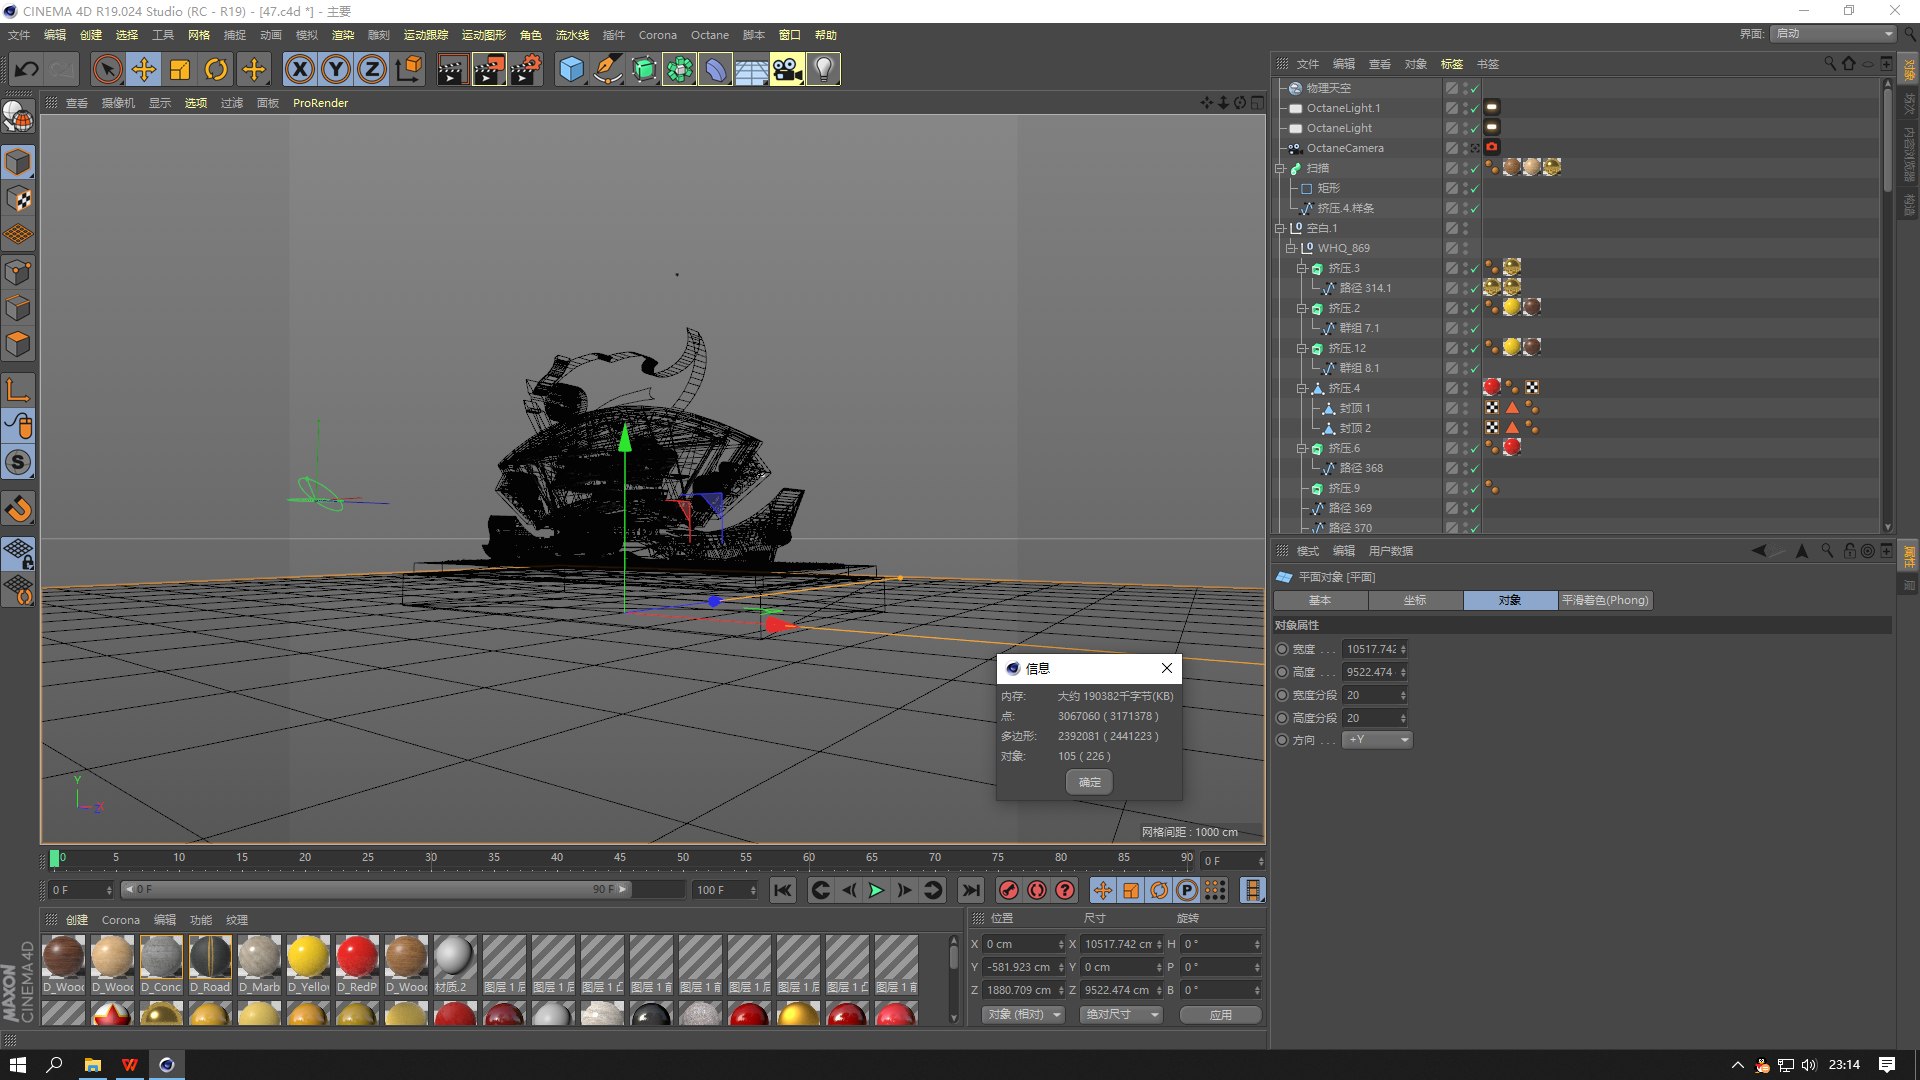Toggle the 宽度 animation radio dot
Viewport: 1920px width, 1080px height.
[1283, 649]
